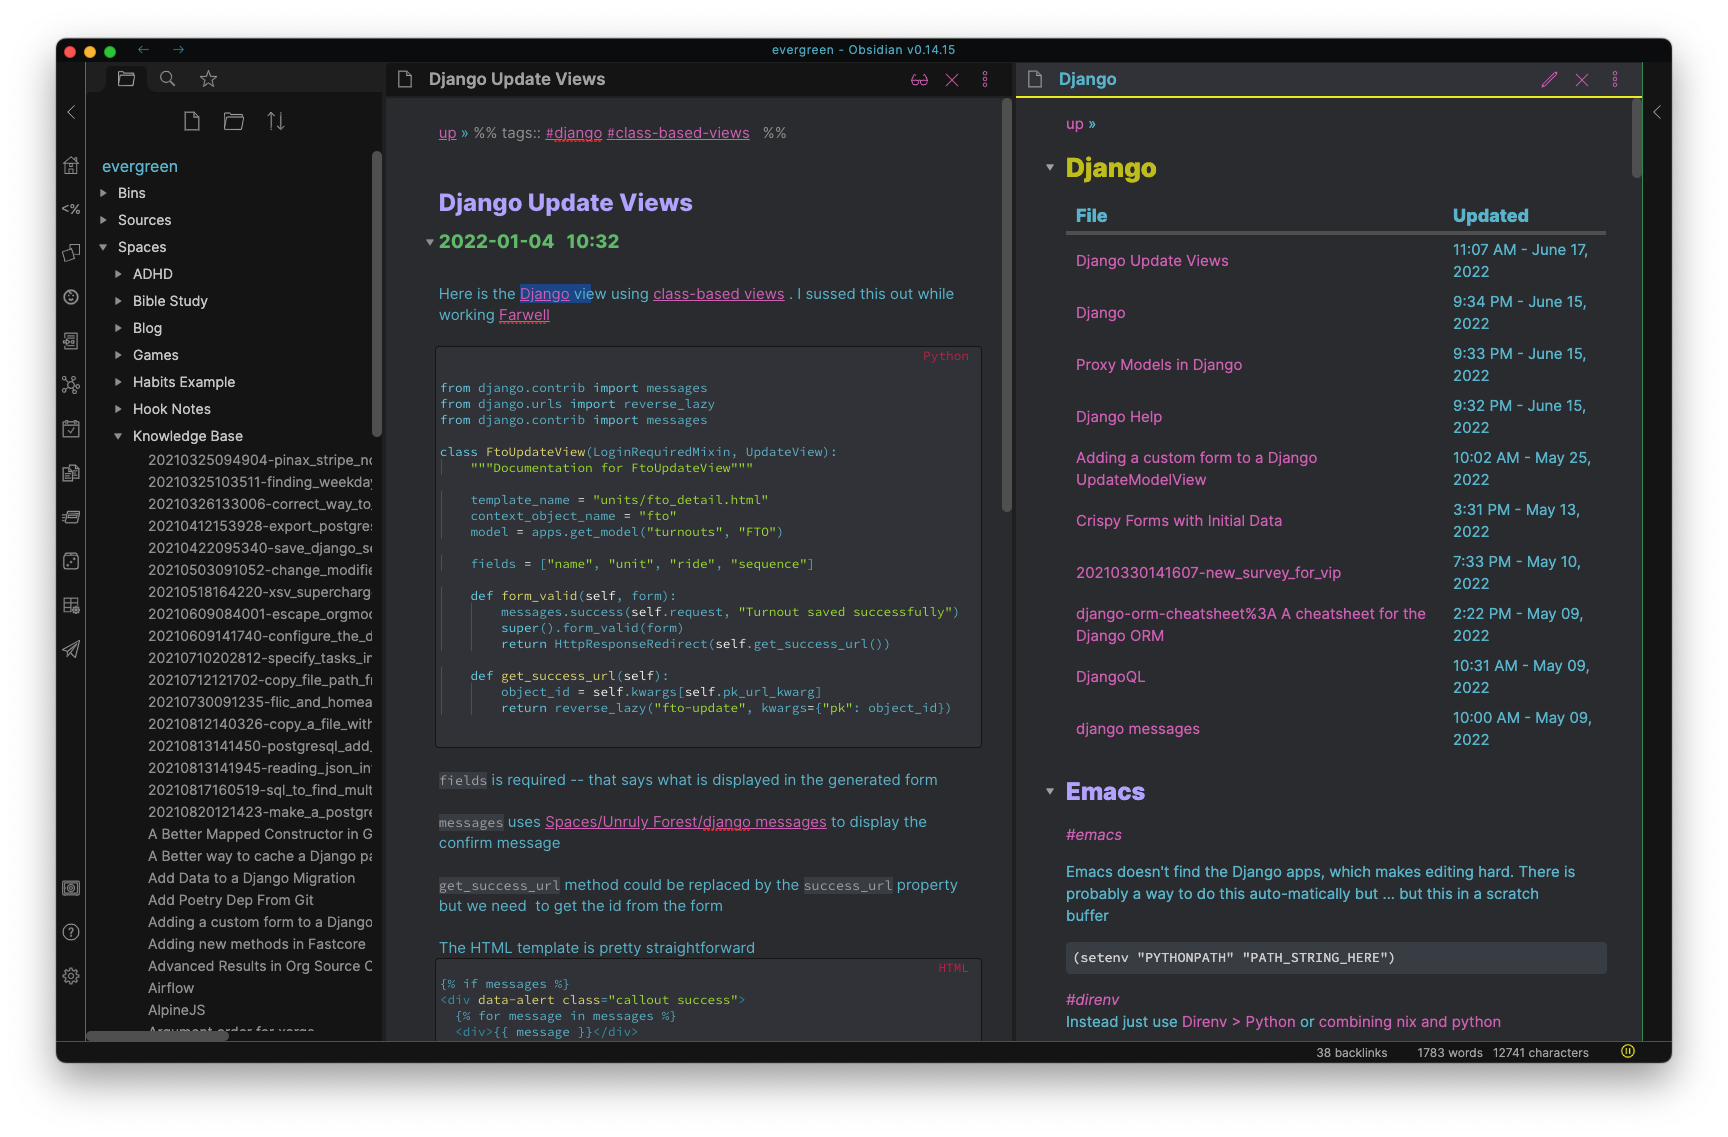Select the Django pane title
Image resolution: width=1728 pixels, height=1137 pixels.
[x=1087, y=79]
